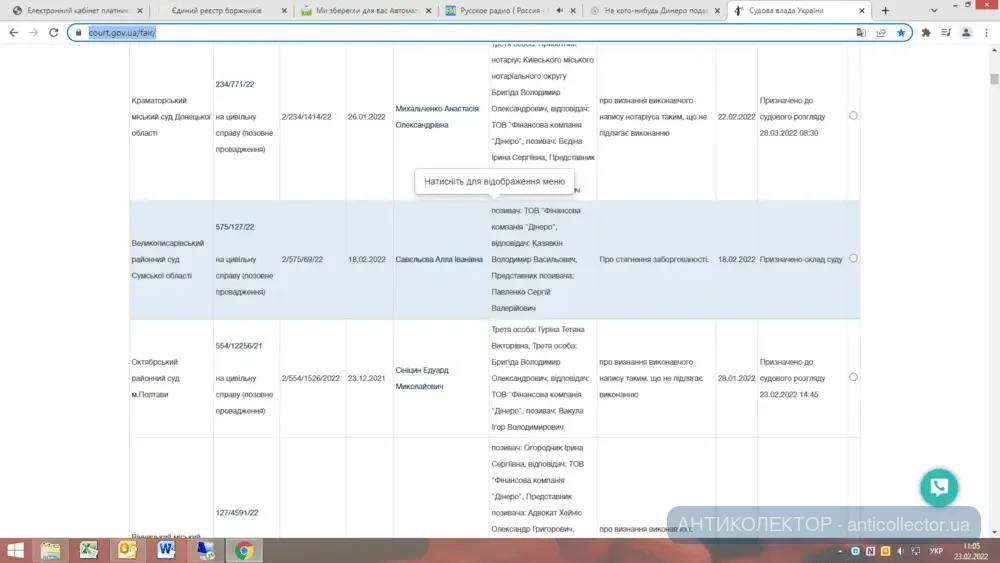Switch keyboard language via УКР indicator
Image resolution: width=1000 pixels, height=563 pixels.
click(x=936, y=551)
